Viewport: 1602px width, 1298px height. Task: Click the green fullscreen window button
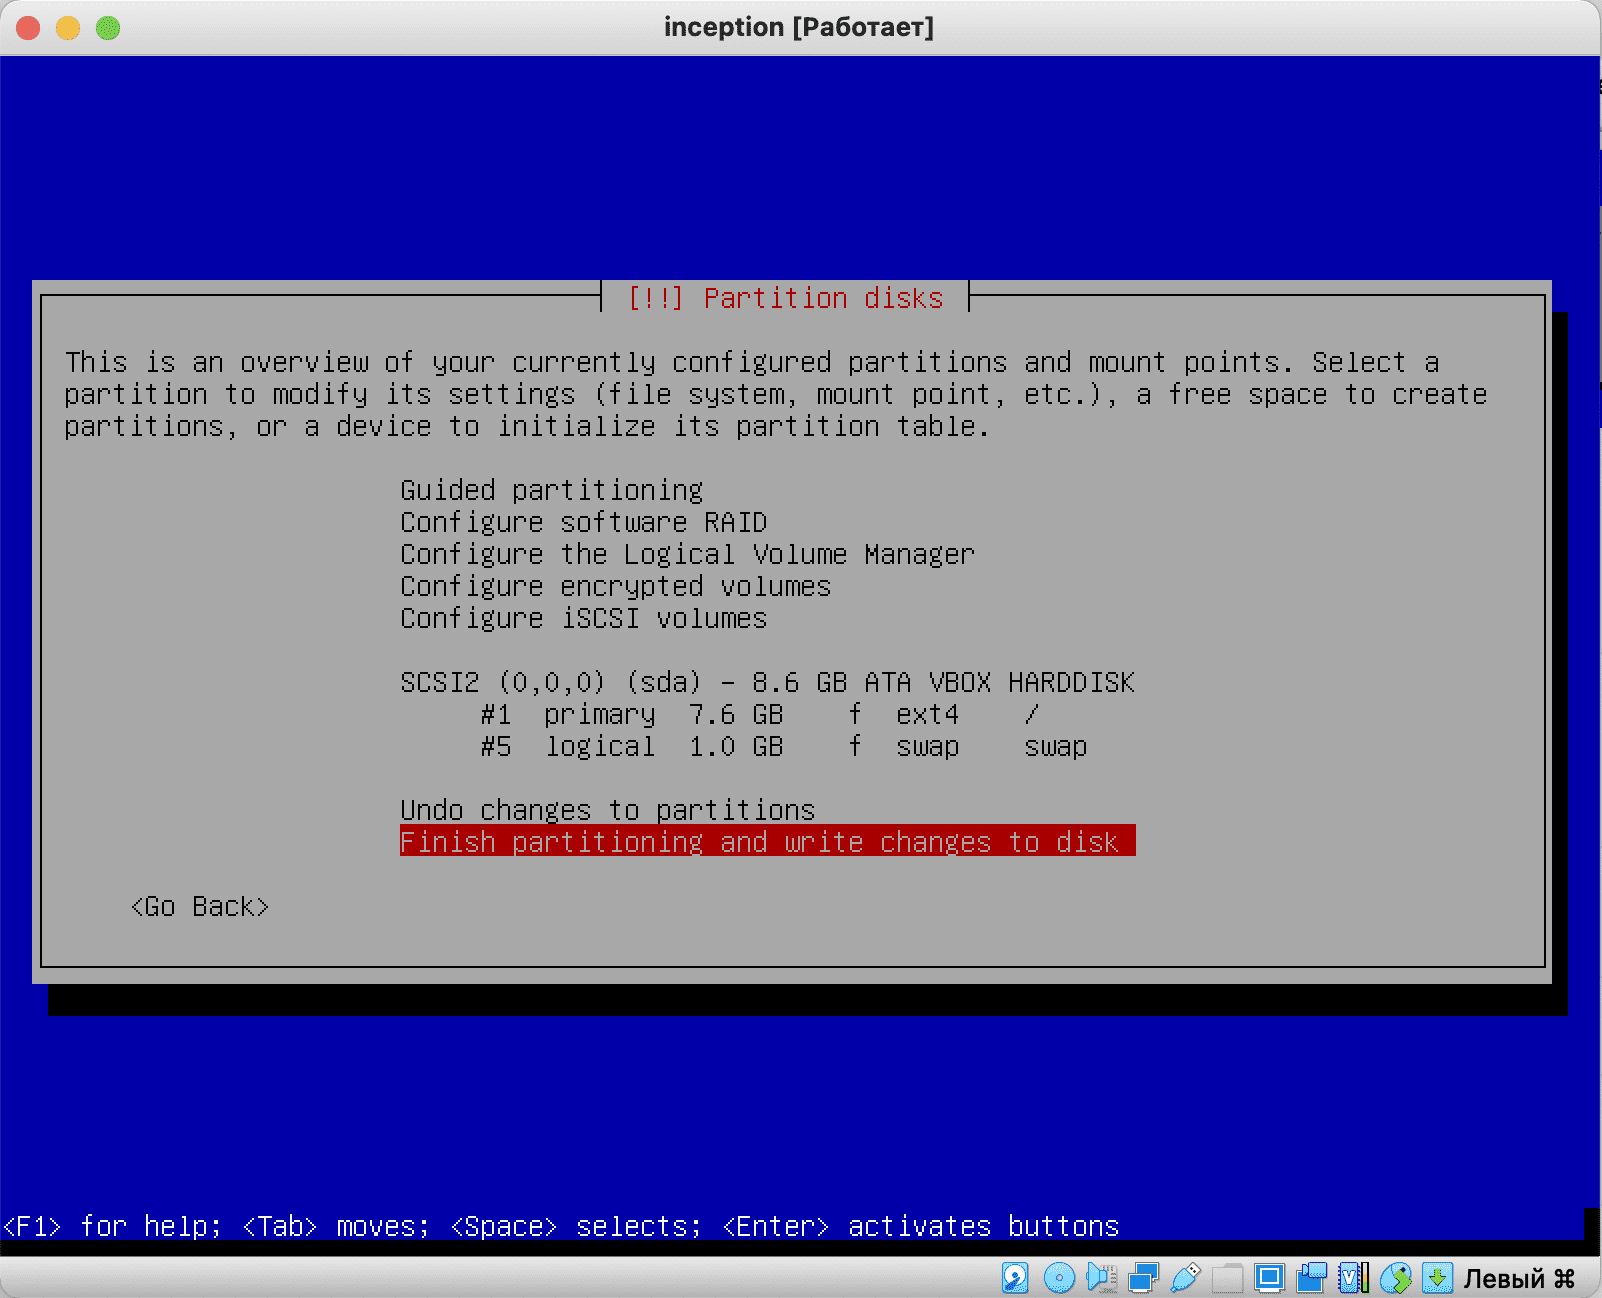click(108, 28)
